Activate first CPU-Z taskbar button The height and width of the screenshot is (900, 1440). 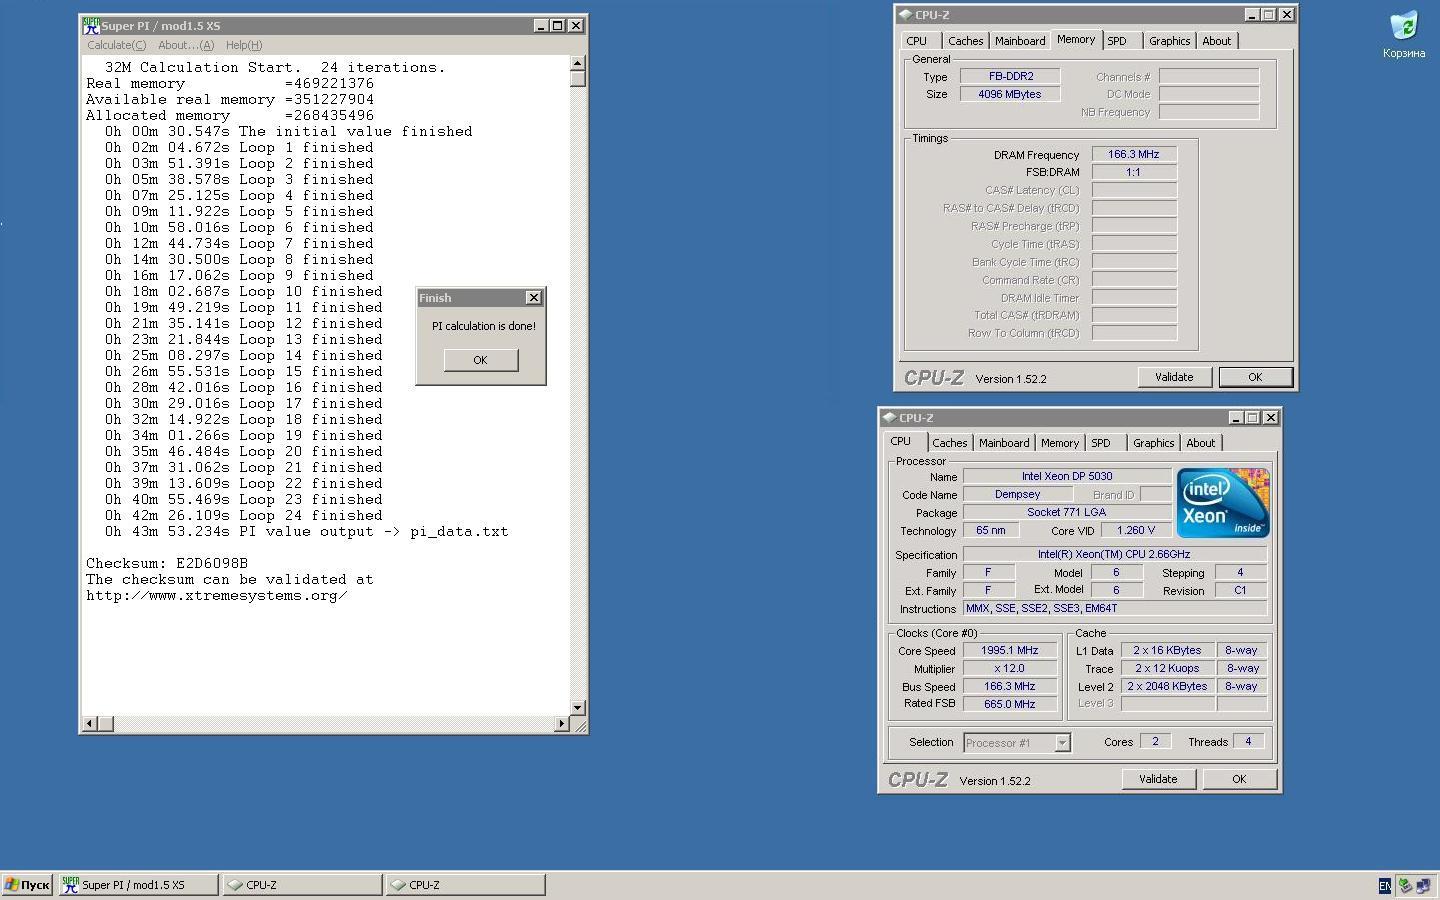(x=301, y=884)
